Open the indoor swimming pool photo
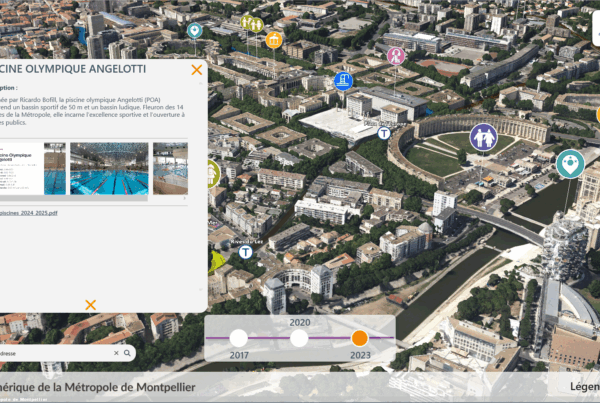Viewport: 600px width, 403px height. tap(108, 168)
